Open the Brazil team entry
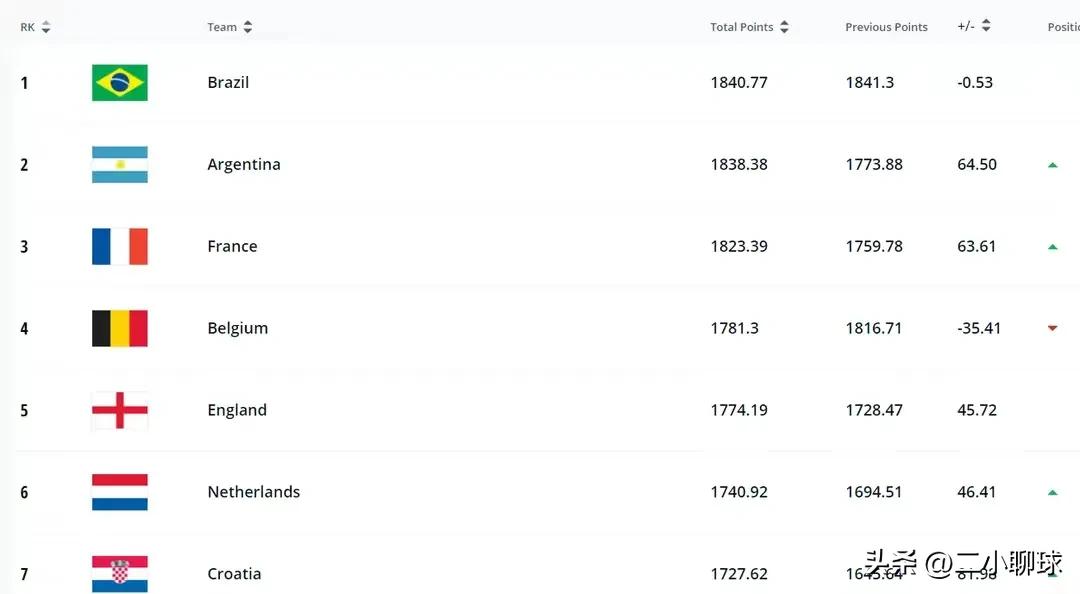The width and height of the screenshot is (1080, 594). [227, 83]
